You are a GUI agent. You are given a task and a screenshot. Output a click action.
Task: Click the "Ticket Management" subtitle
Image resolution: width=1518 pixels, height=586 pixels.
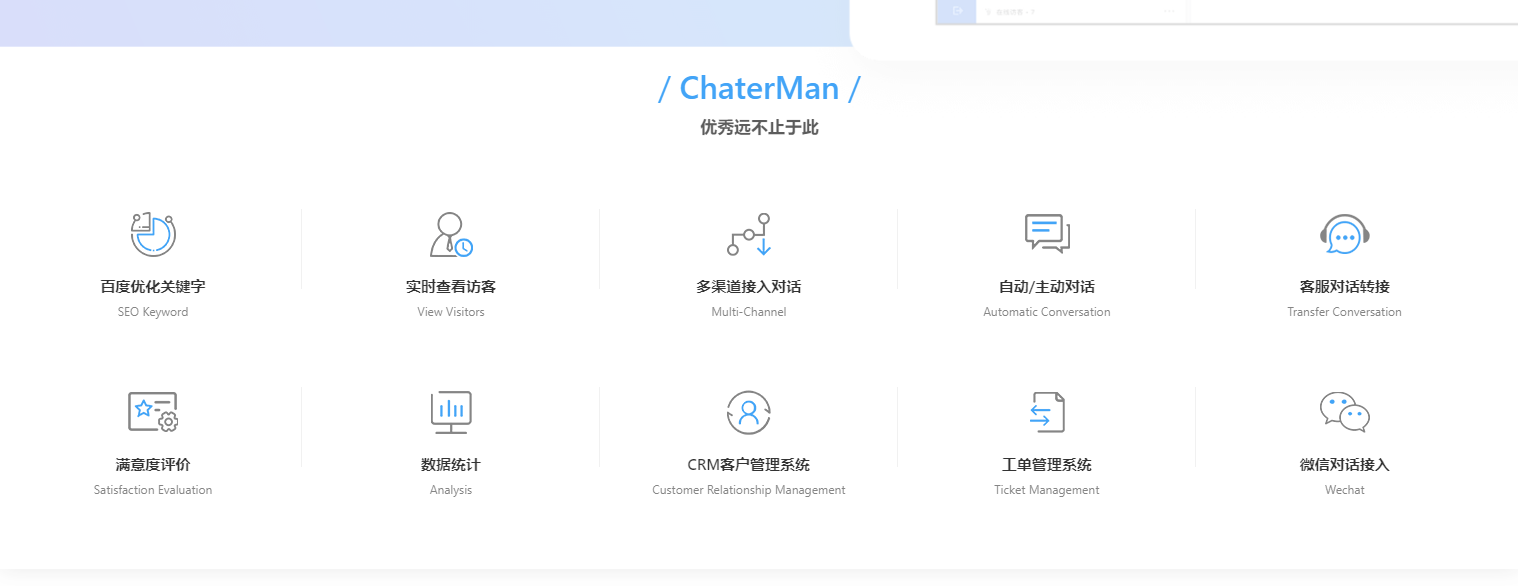click(1047, 490)
